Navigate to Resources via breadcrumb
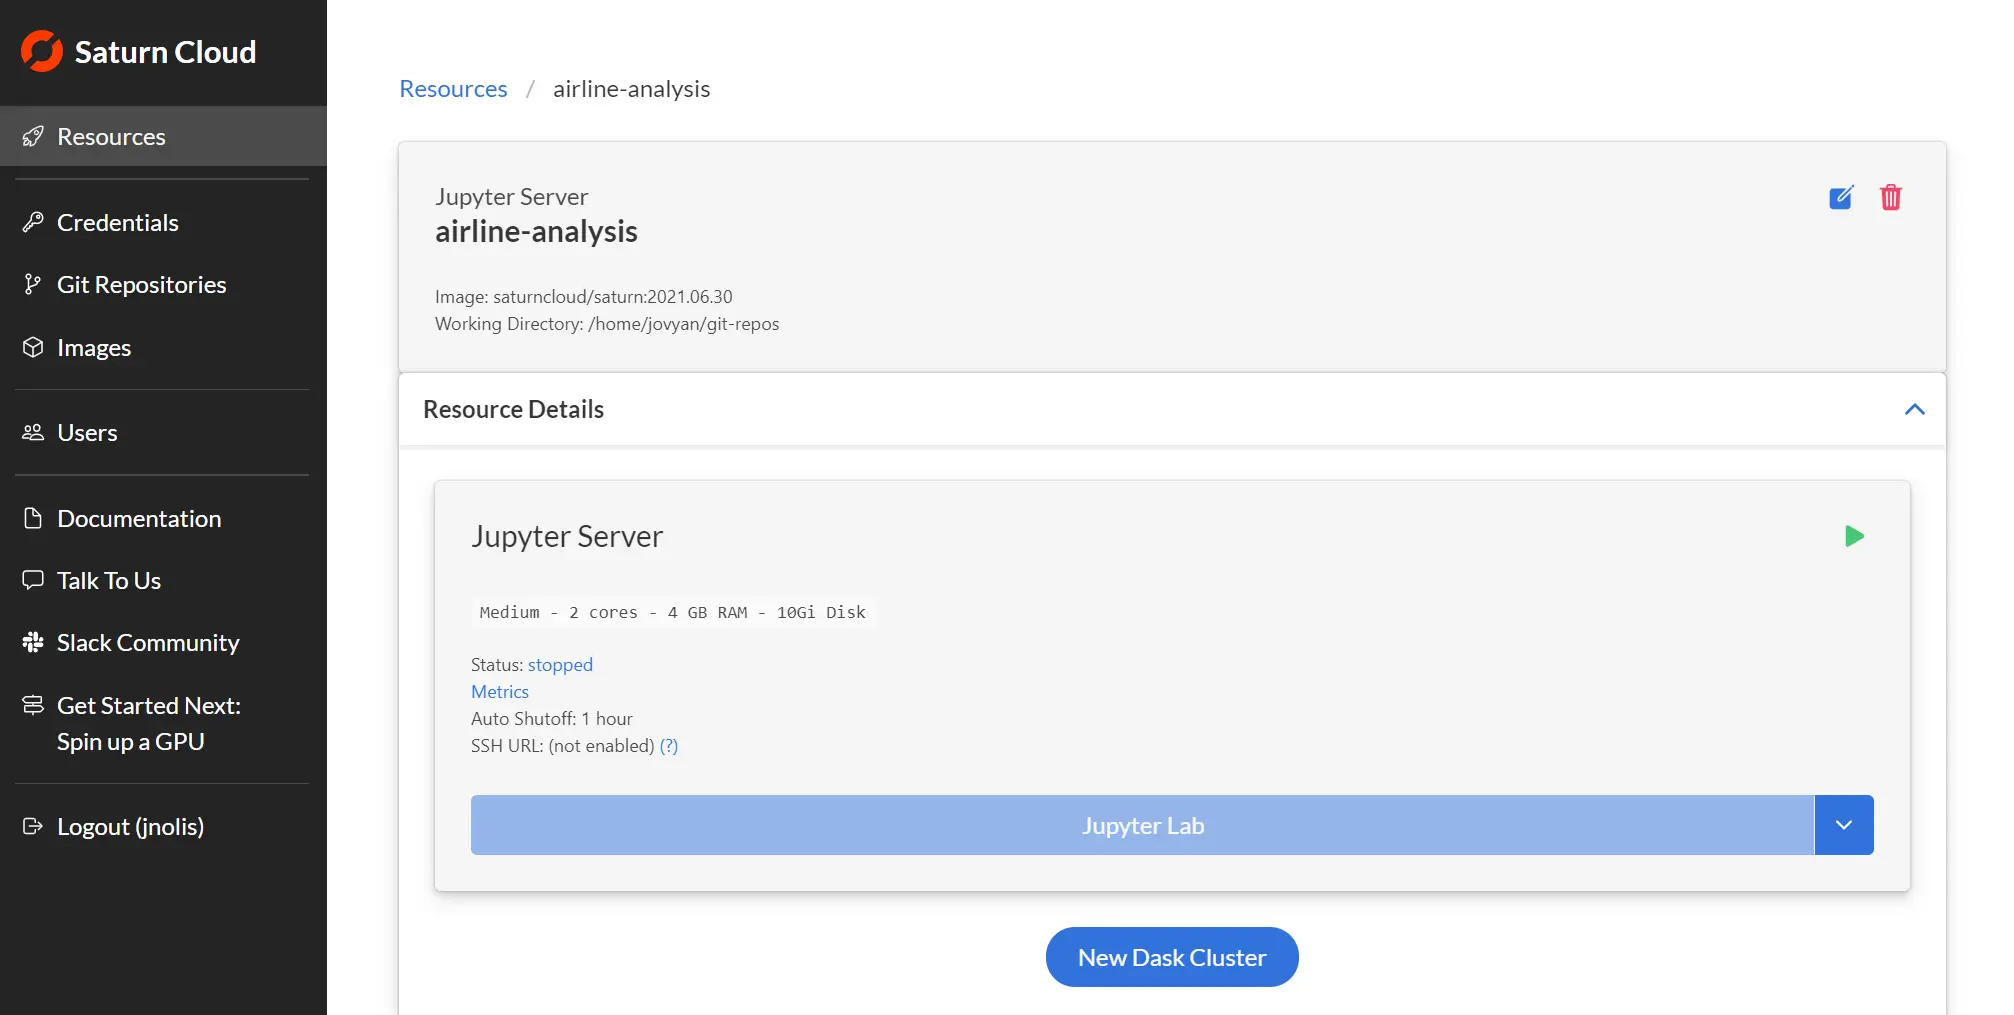Image resolution: width=2014 pixels, height=1015 pixels. pos(452,88)
